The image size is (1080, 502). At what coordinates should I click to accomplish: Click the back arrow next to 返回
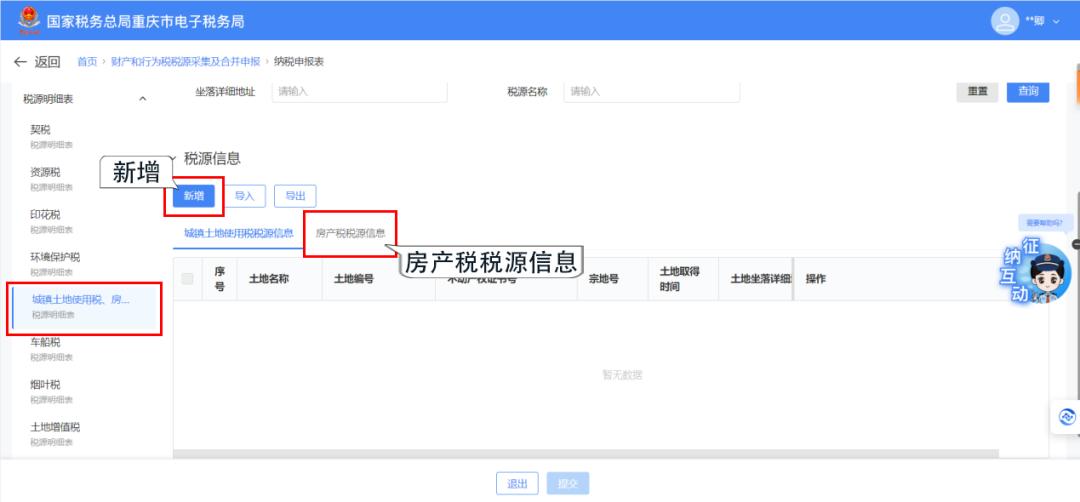[x=20, y=62]
